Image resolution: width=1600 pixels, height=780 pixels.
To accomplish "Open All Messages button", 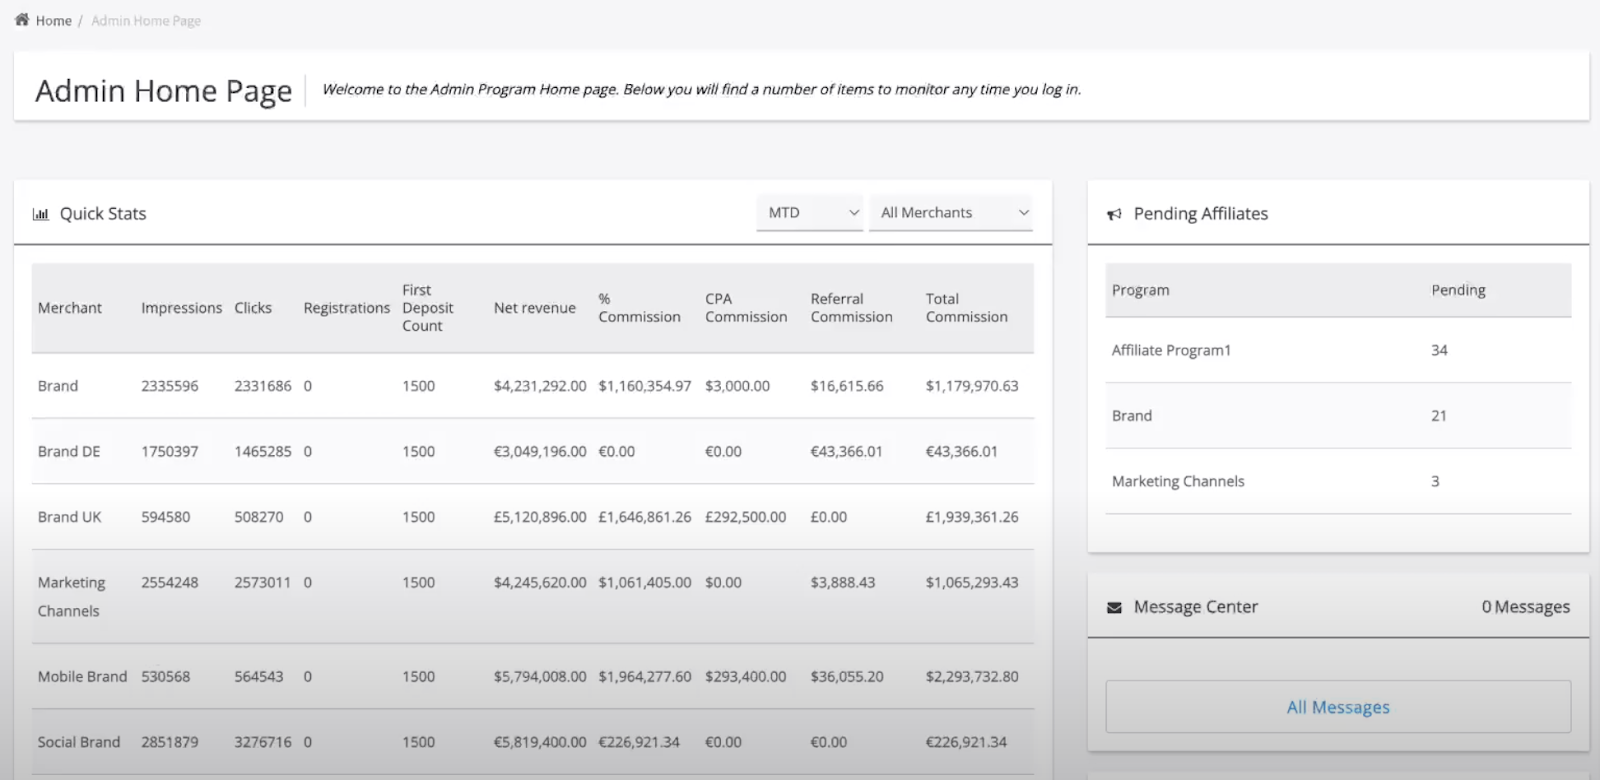I will 1338,707.
